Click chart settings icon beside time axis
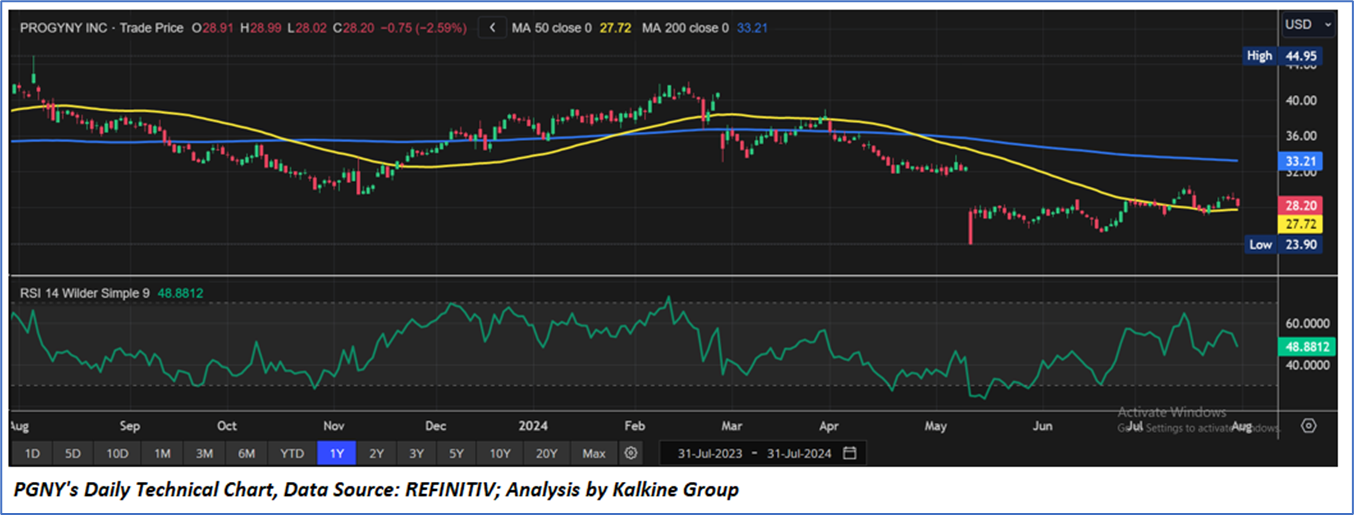 pyautogui.click(x=1308, y=426)
